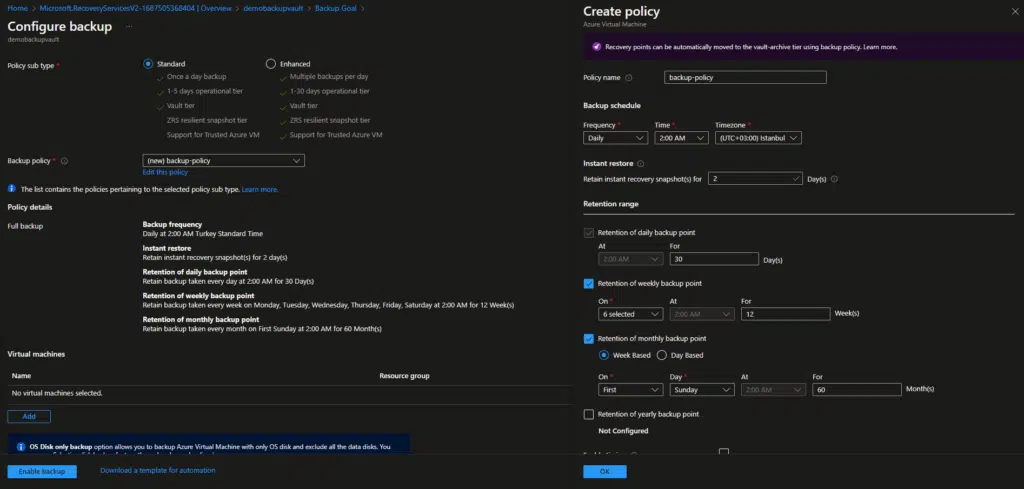Click weekly retention weeks field showing 12
1024x489 pixels.
tap(786, 314)
